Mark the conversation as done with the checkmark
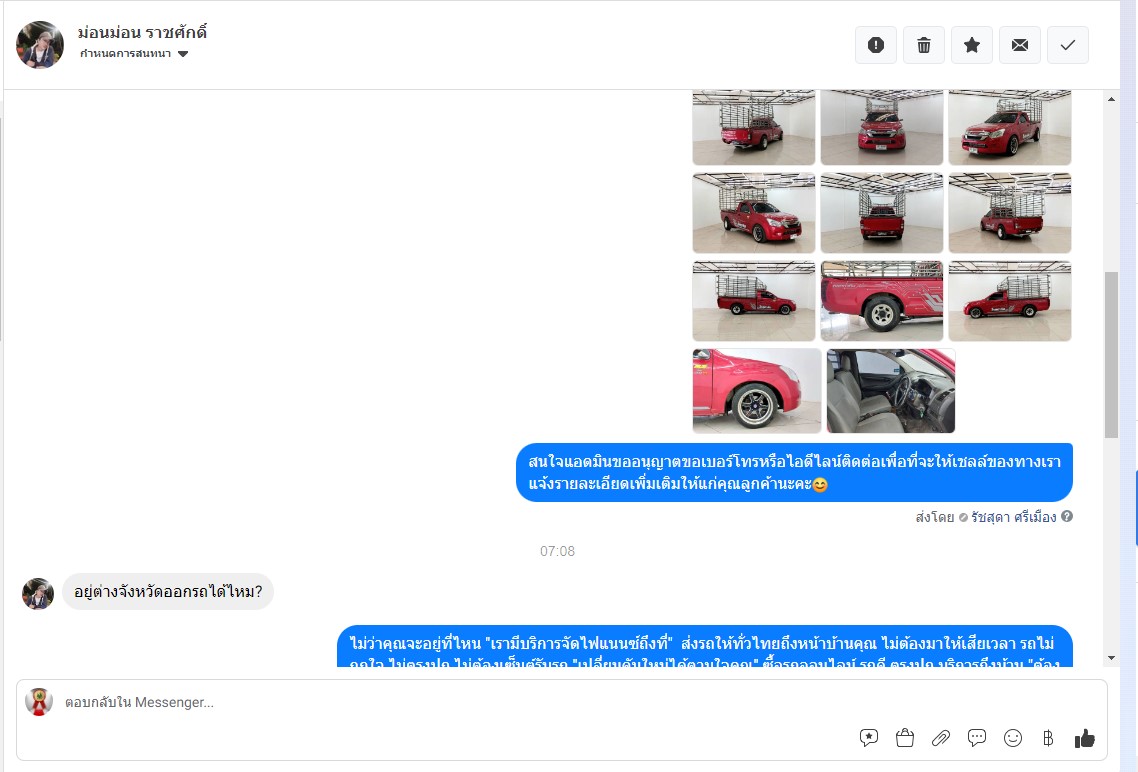This screenshot has width=1138, height=772. tap(1068, 45)
